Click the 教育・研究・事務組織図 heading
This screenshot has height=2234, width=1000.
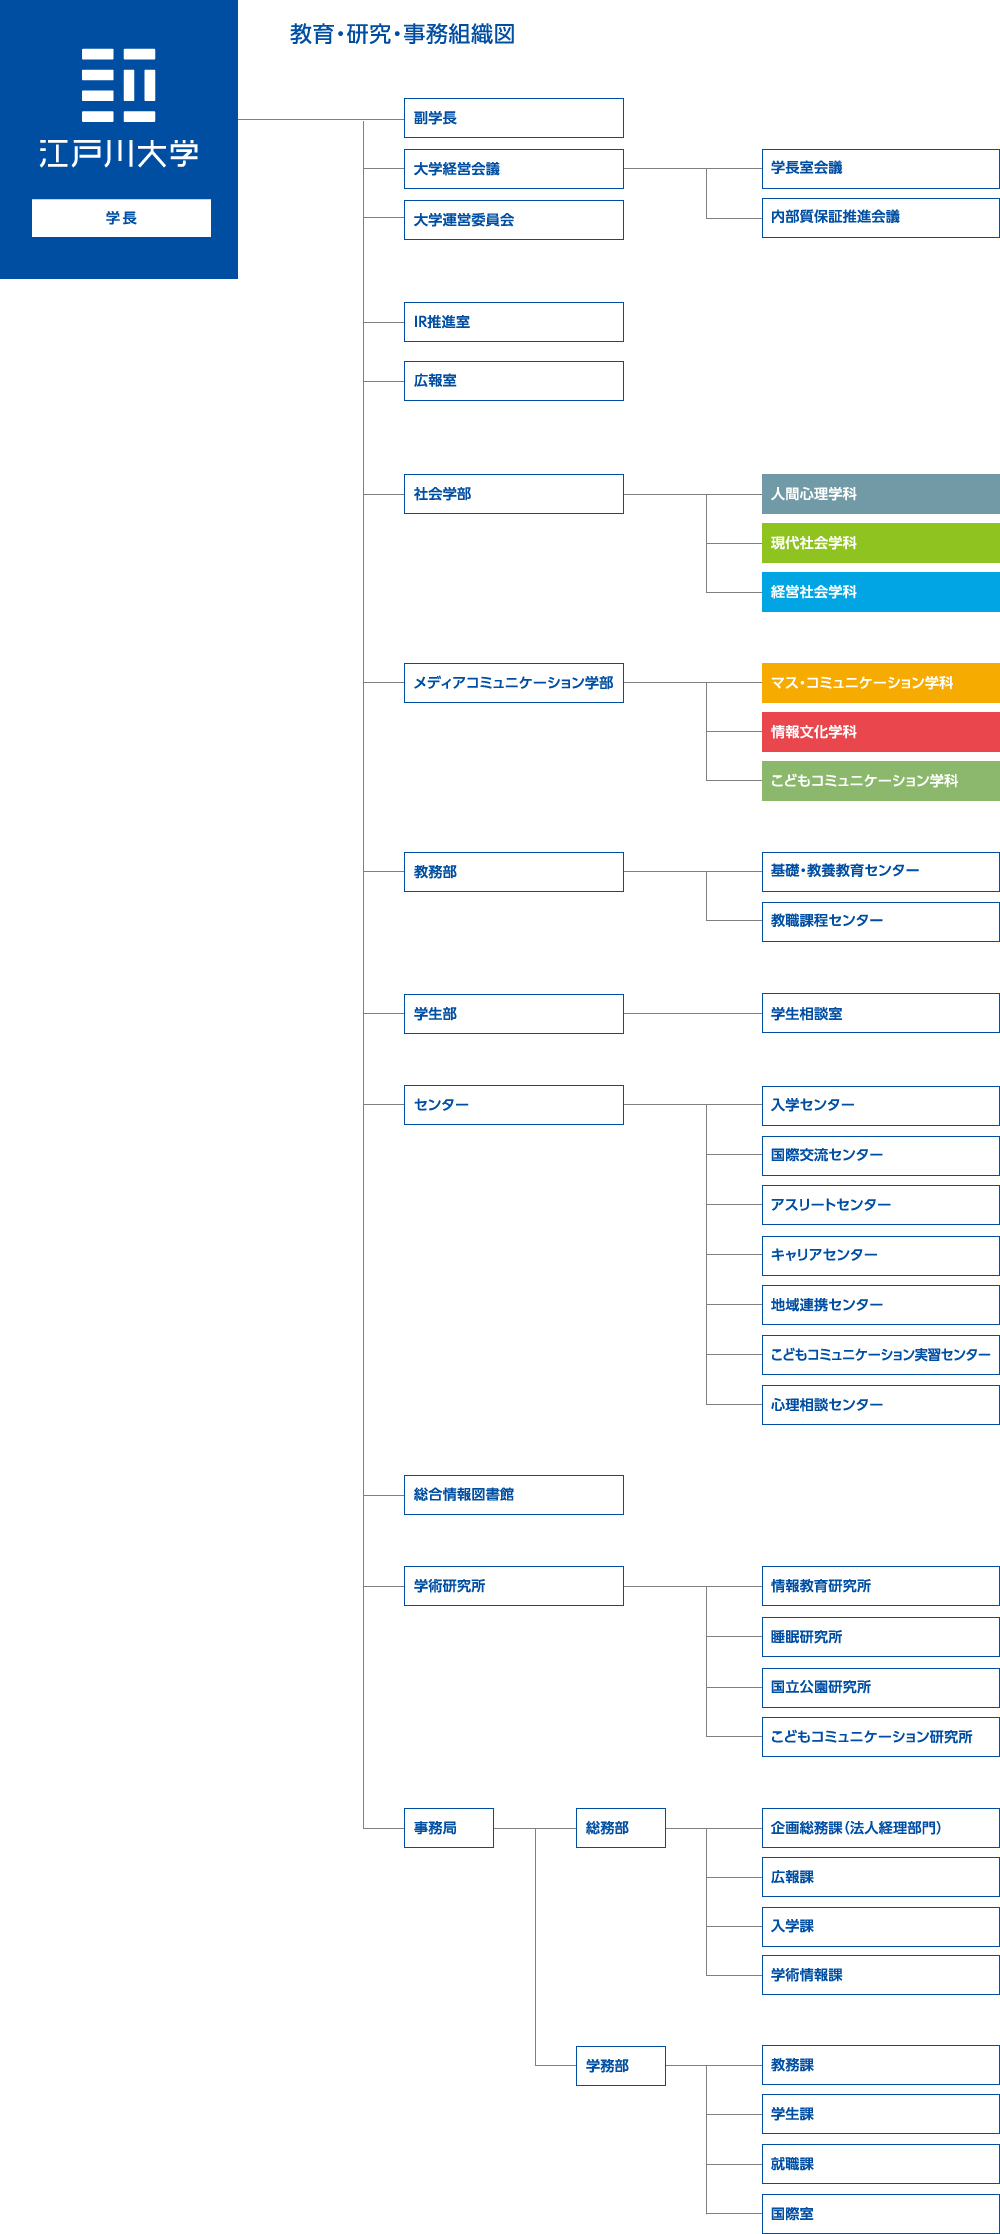click(x=403, y=34)
